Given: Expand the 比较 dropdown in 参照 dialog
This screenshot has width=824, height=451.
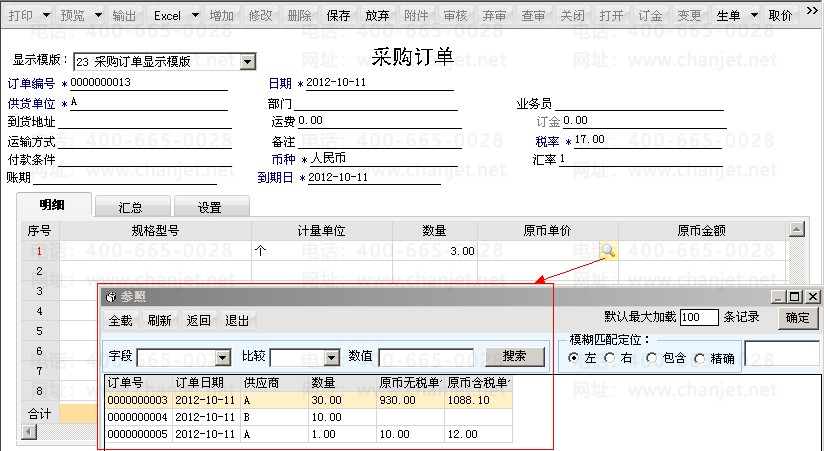Looking at the screenshot, I should (332, 358).
